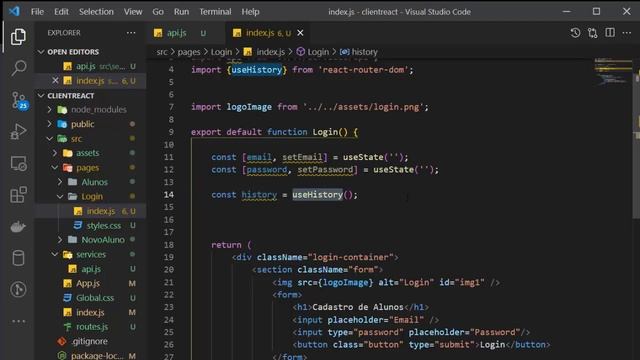The width and height of the screenshot is (640, 360).
Task: Show additional views ellipsis in activity bar
Action: click(18, 321)
